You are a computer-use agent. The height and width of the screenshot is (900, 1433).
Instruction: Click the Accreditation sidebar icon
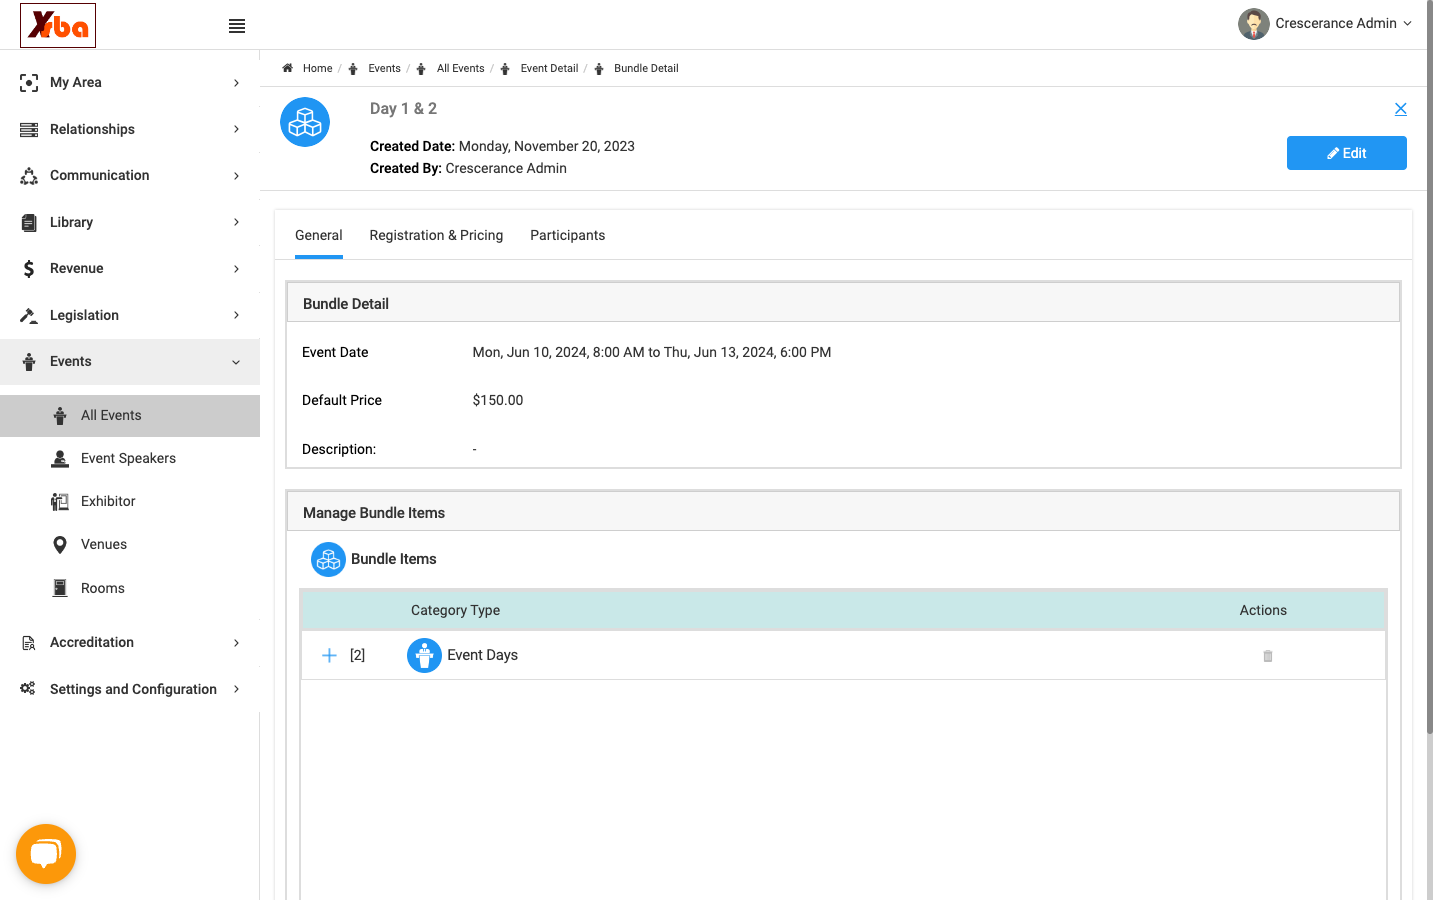(x=29, y=643)
